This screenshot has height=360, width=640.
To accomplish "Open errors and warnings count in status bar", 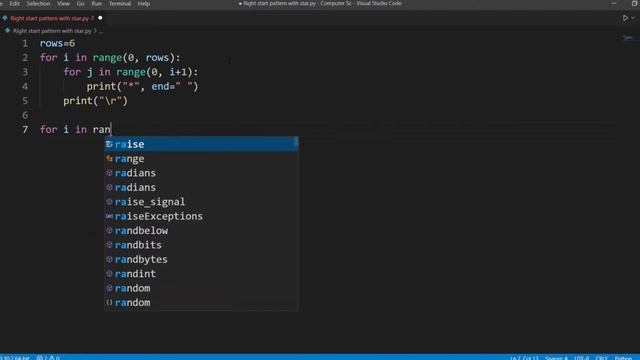I will click(48, 358).
